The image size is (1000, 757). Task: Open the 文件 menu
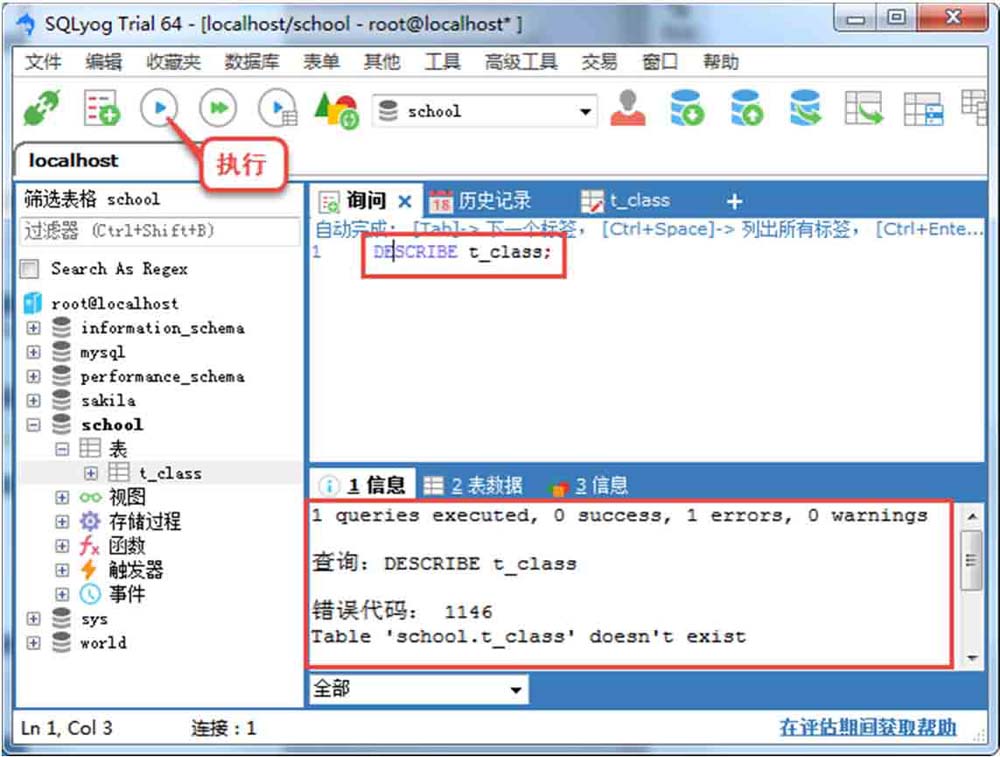tap(43, 62)
